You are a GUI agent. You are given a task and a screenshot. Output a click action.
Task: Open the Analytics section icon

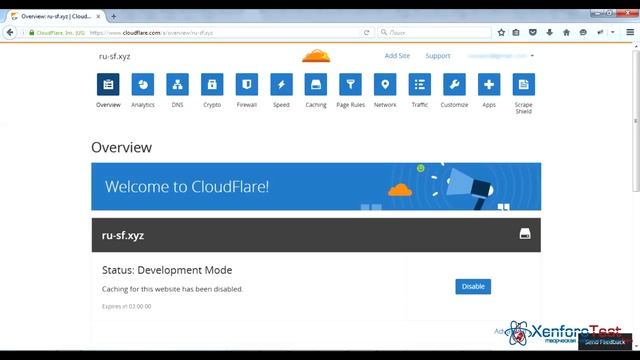pos(143,84)
